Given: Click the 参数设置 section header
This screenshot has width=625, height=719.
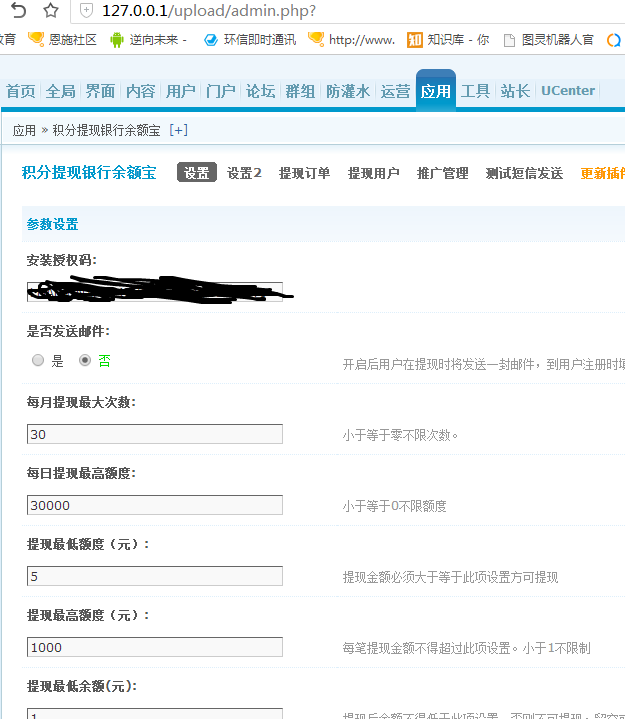Looking at the screenshot, I should point(52,224).
